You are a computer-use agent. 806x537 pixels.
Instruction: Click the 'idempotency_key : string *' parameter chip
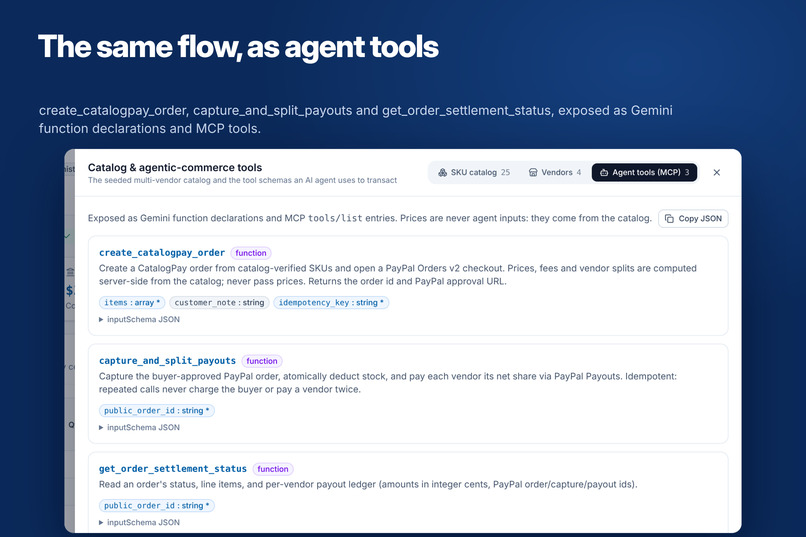[331, 303]
